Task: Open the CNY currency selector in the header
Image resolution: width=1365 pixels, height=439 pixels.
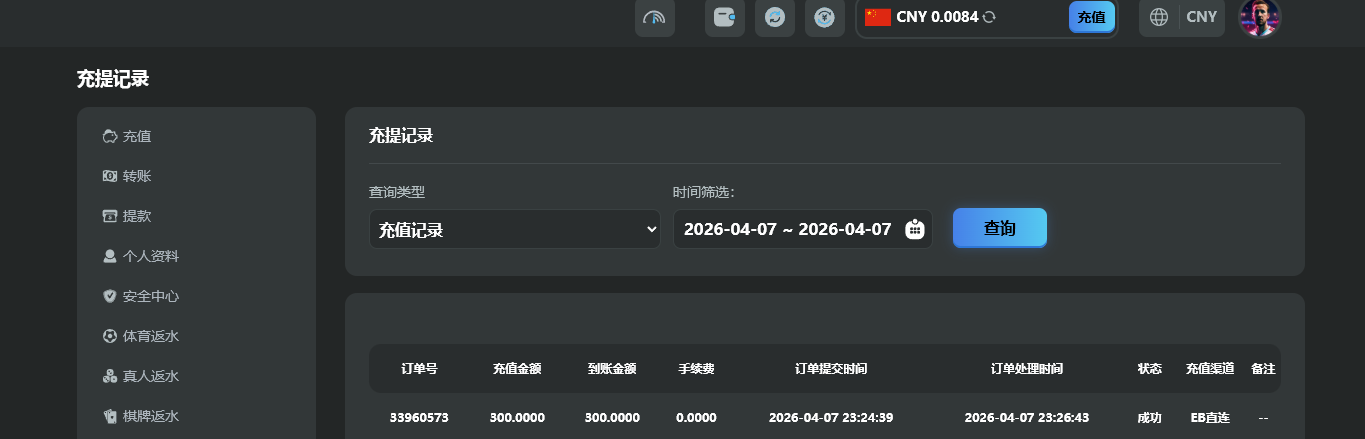Action: [1201, 17]
